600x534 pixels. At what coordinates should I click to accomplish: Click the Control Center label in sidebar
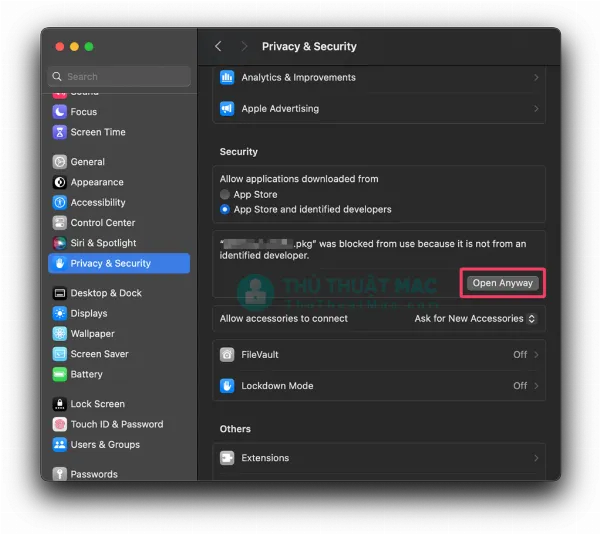[103, 223]
